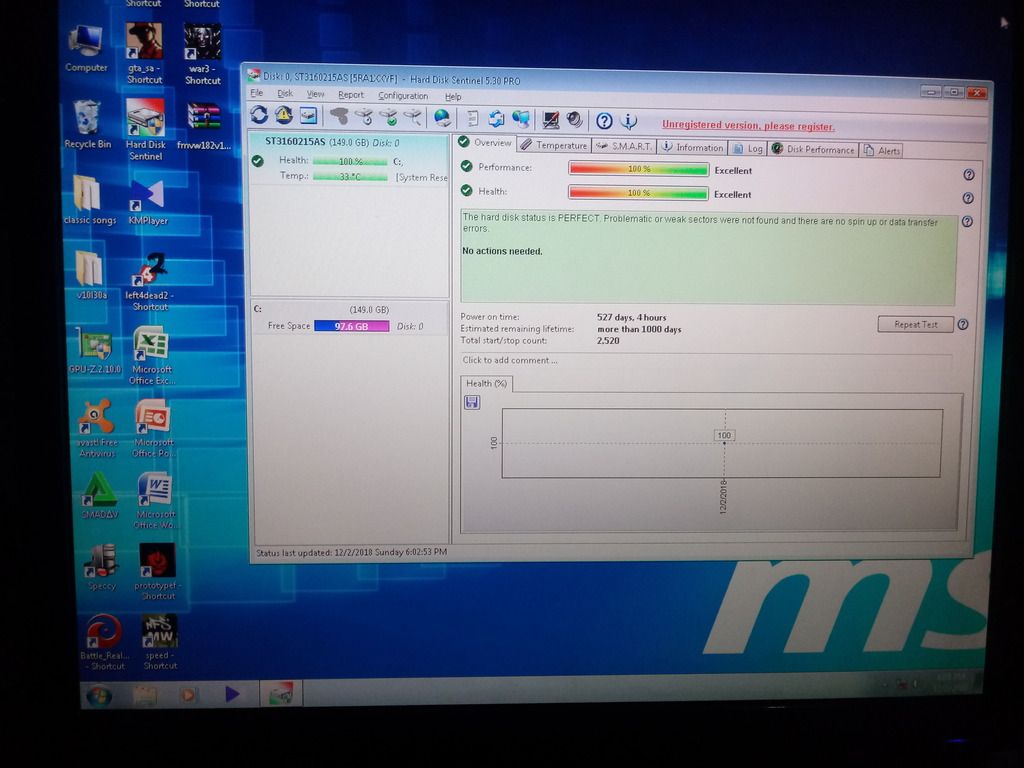Viewport: 1024px width, 768px height.
Task: Click the left-panel Health 100 % bar
Action: point(350,161)
